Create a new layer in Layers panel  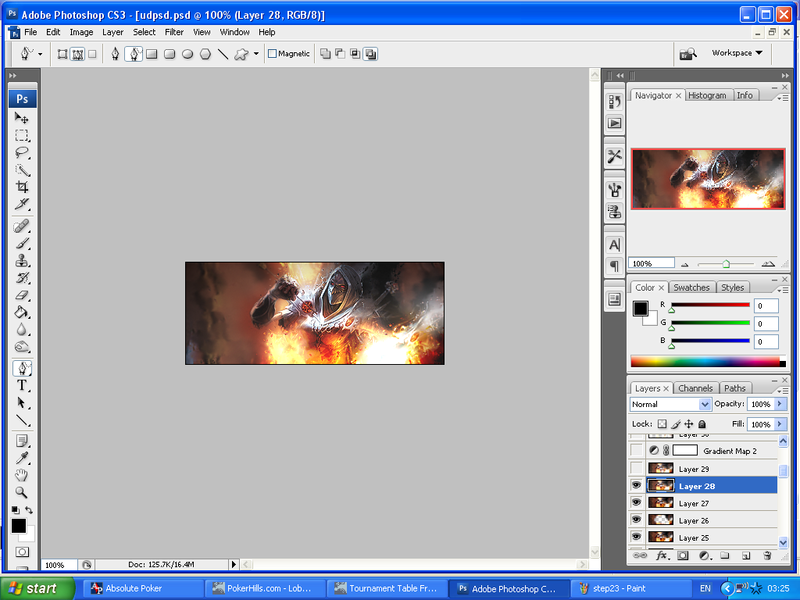[x=746, y=556]
